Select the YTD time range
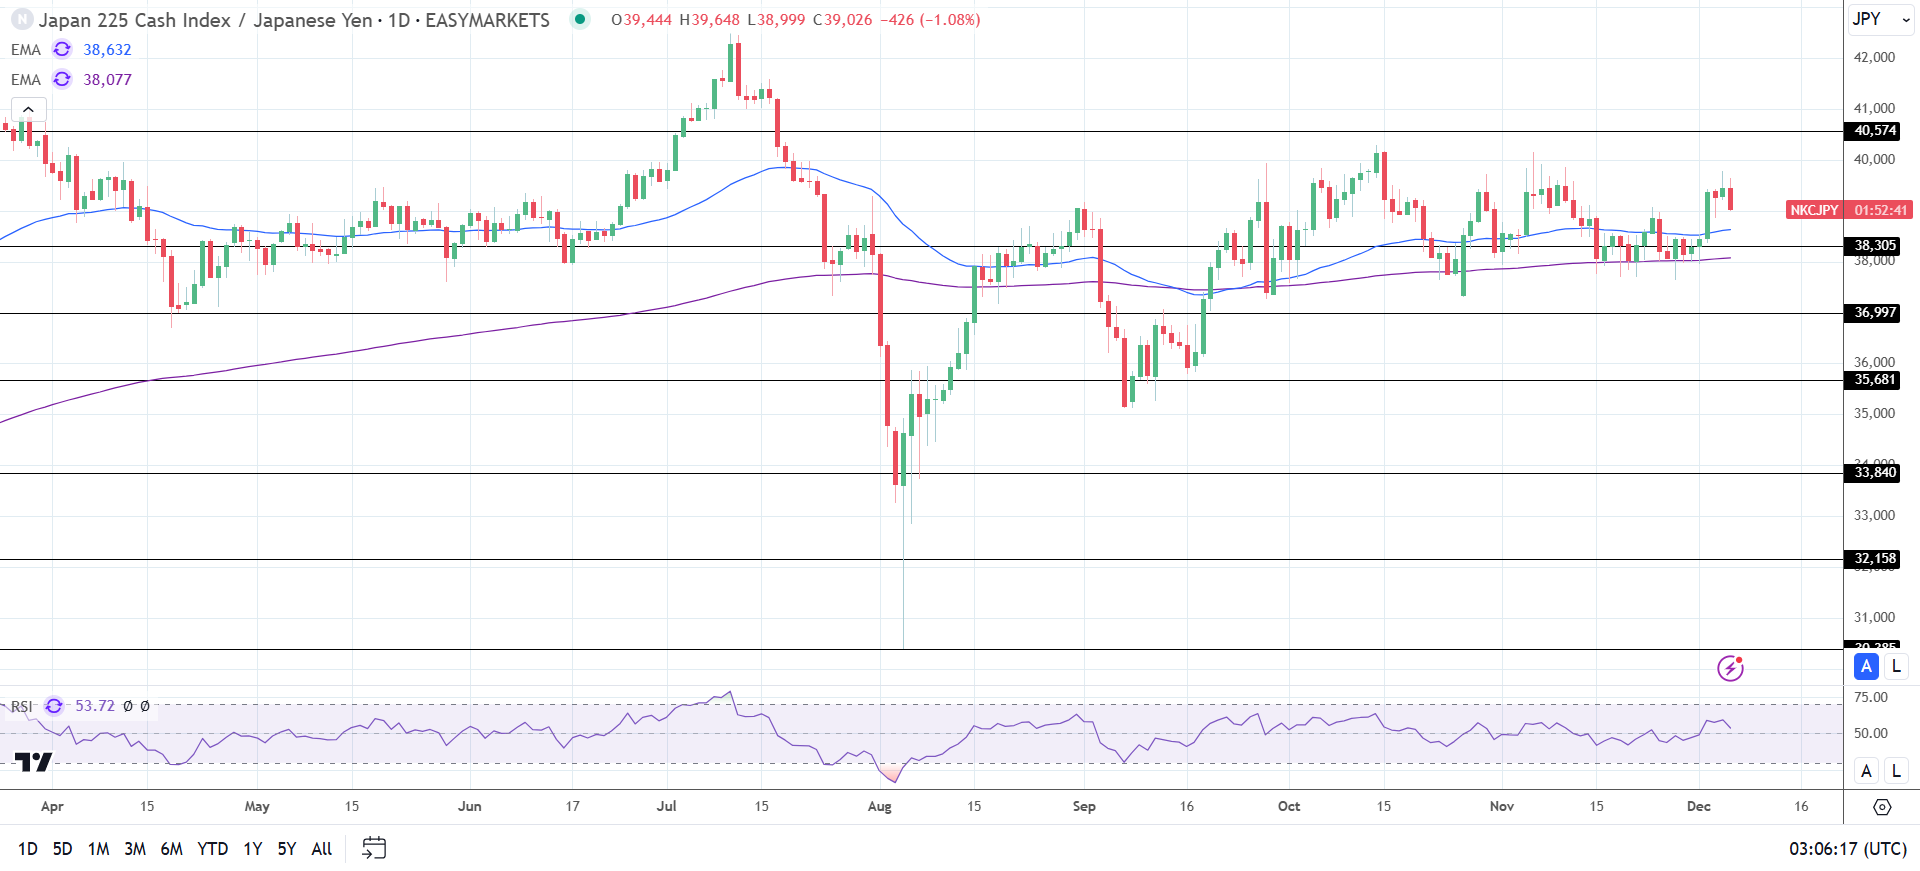This screenshot has height=871, width=1920. point(213,849)
